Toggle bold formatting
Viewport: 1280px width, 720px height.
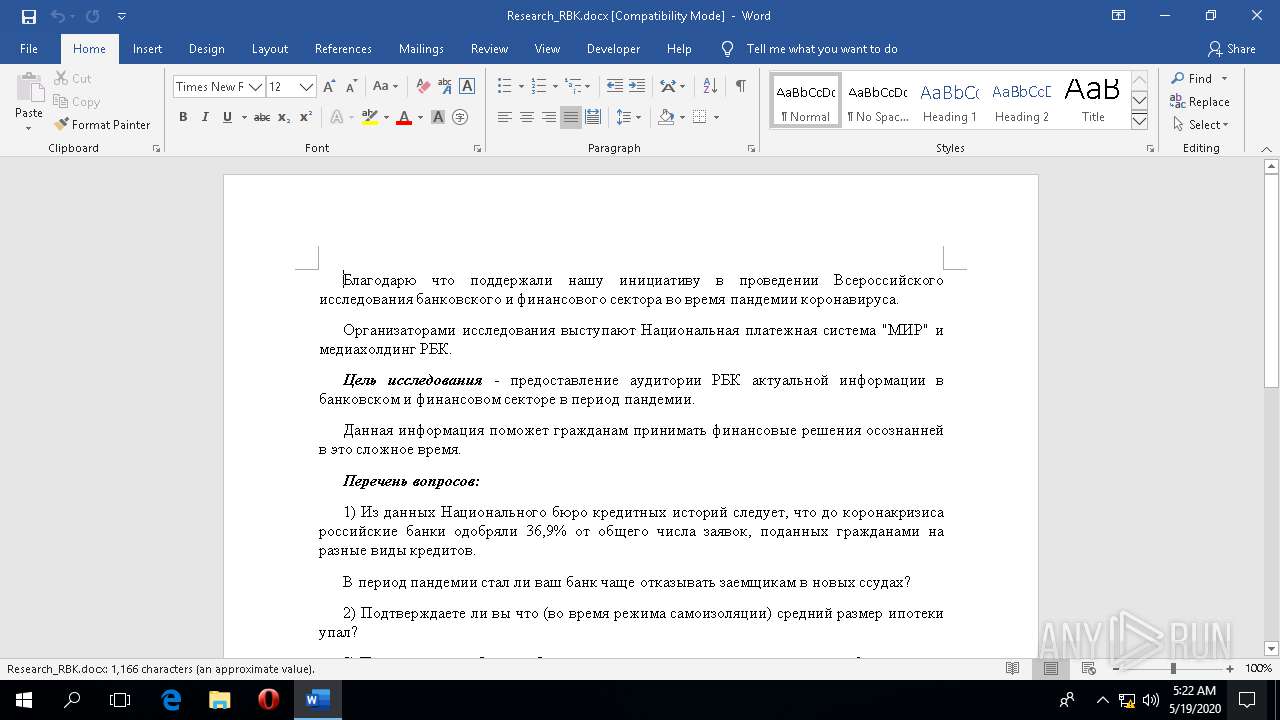coord(183,117)
